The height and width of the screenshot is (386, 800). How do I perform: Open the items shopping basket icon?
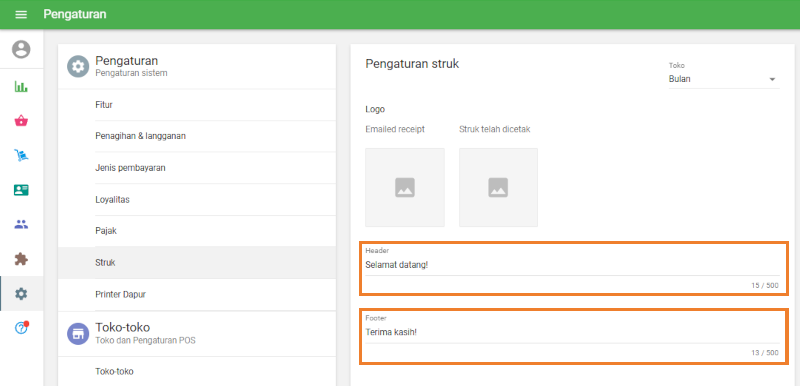[x=21, y=121]
